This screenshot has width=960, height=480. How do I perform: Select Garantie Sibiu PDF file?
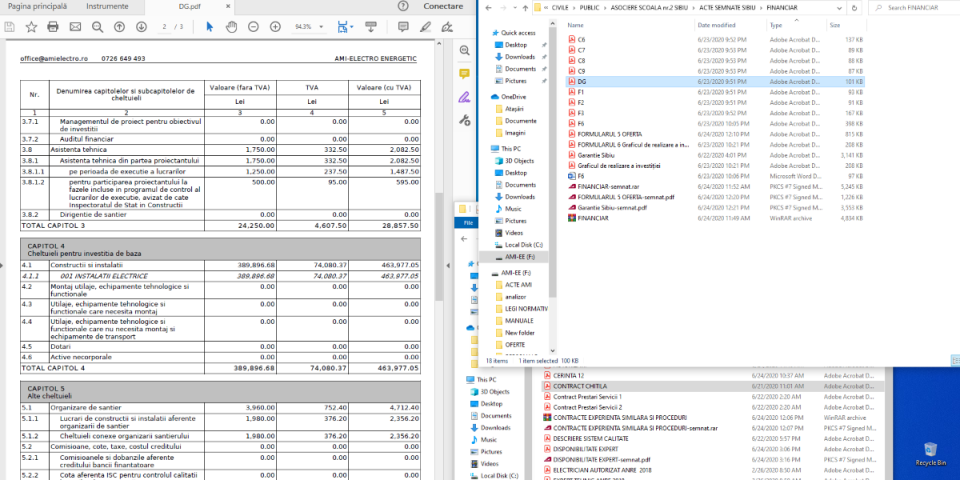tap(595, 155)
